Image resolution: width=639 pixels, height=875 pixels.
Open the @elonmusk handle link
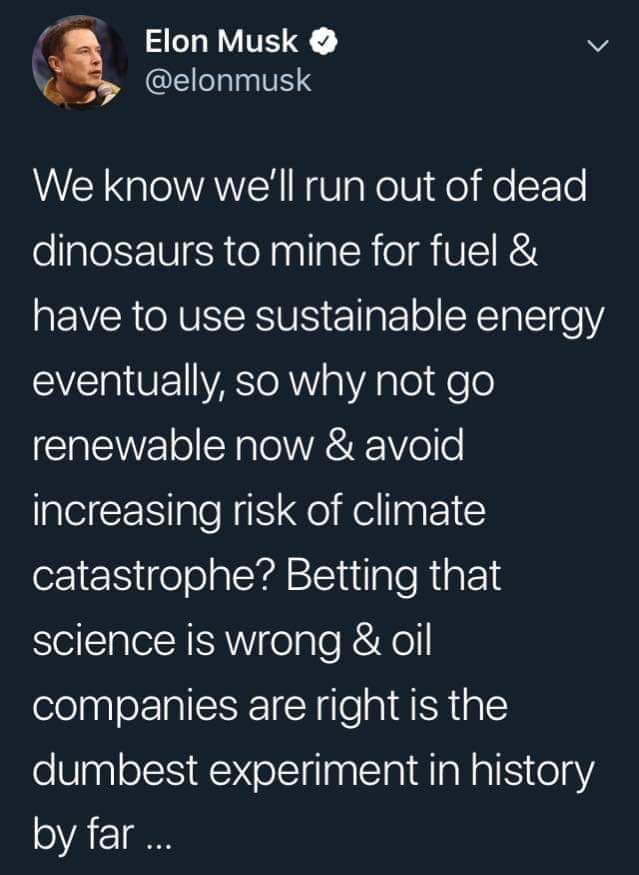(229, 81)
